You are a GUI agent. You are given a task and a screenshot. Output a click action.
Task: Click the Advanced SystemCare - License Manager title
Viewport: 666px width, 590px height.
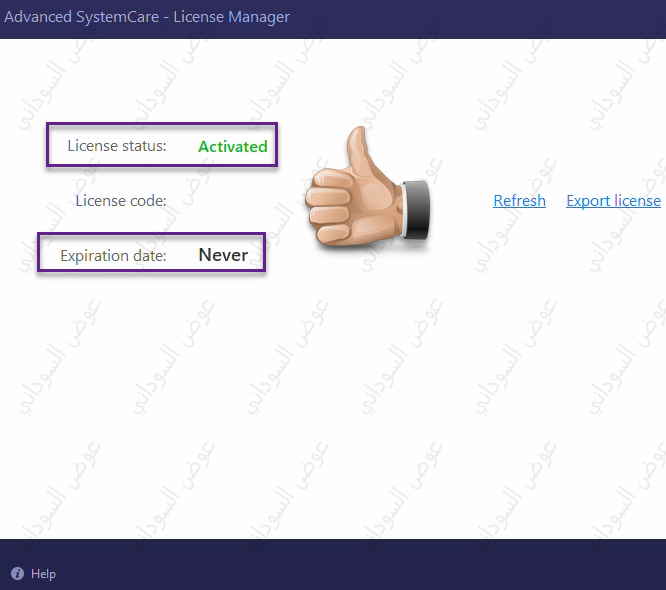click(147, 17)
